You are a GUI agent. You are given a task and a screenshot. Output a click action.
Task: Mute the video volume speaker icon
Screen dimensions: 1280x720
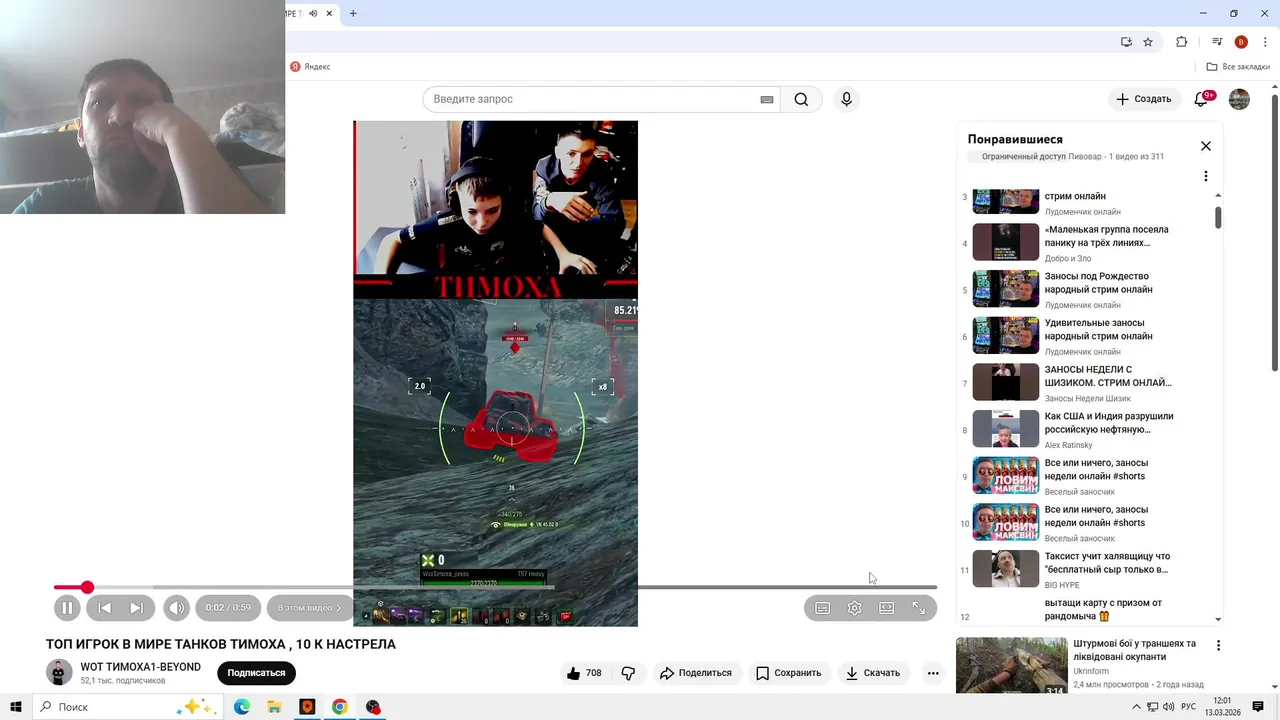[x=177, y=608]
